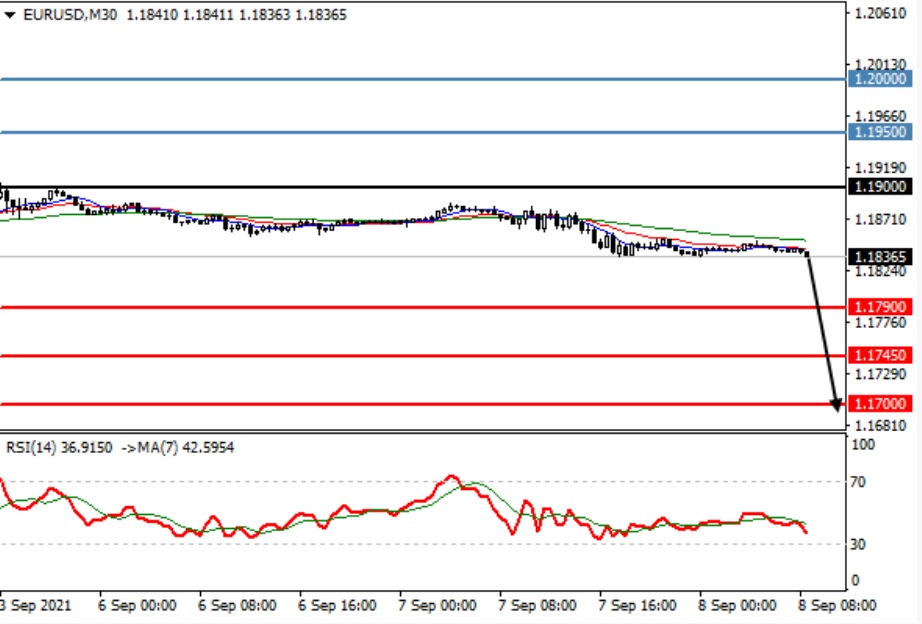Collapse the triangle arrow beside EURUSD,M30
922x624 pixels.
(x=10, y=15)
